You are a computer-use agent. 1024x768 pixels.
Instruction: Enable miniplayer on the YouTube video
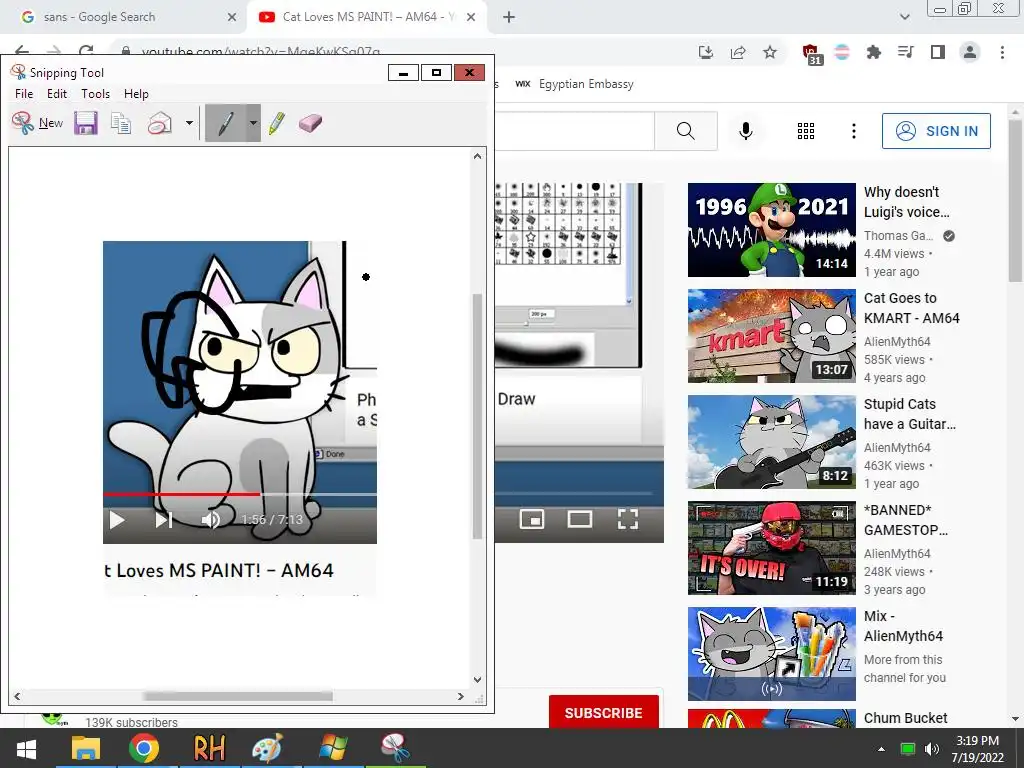click(532, 519)
